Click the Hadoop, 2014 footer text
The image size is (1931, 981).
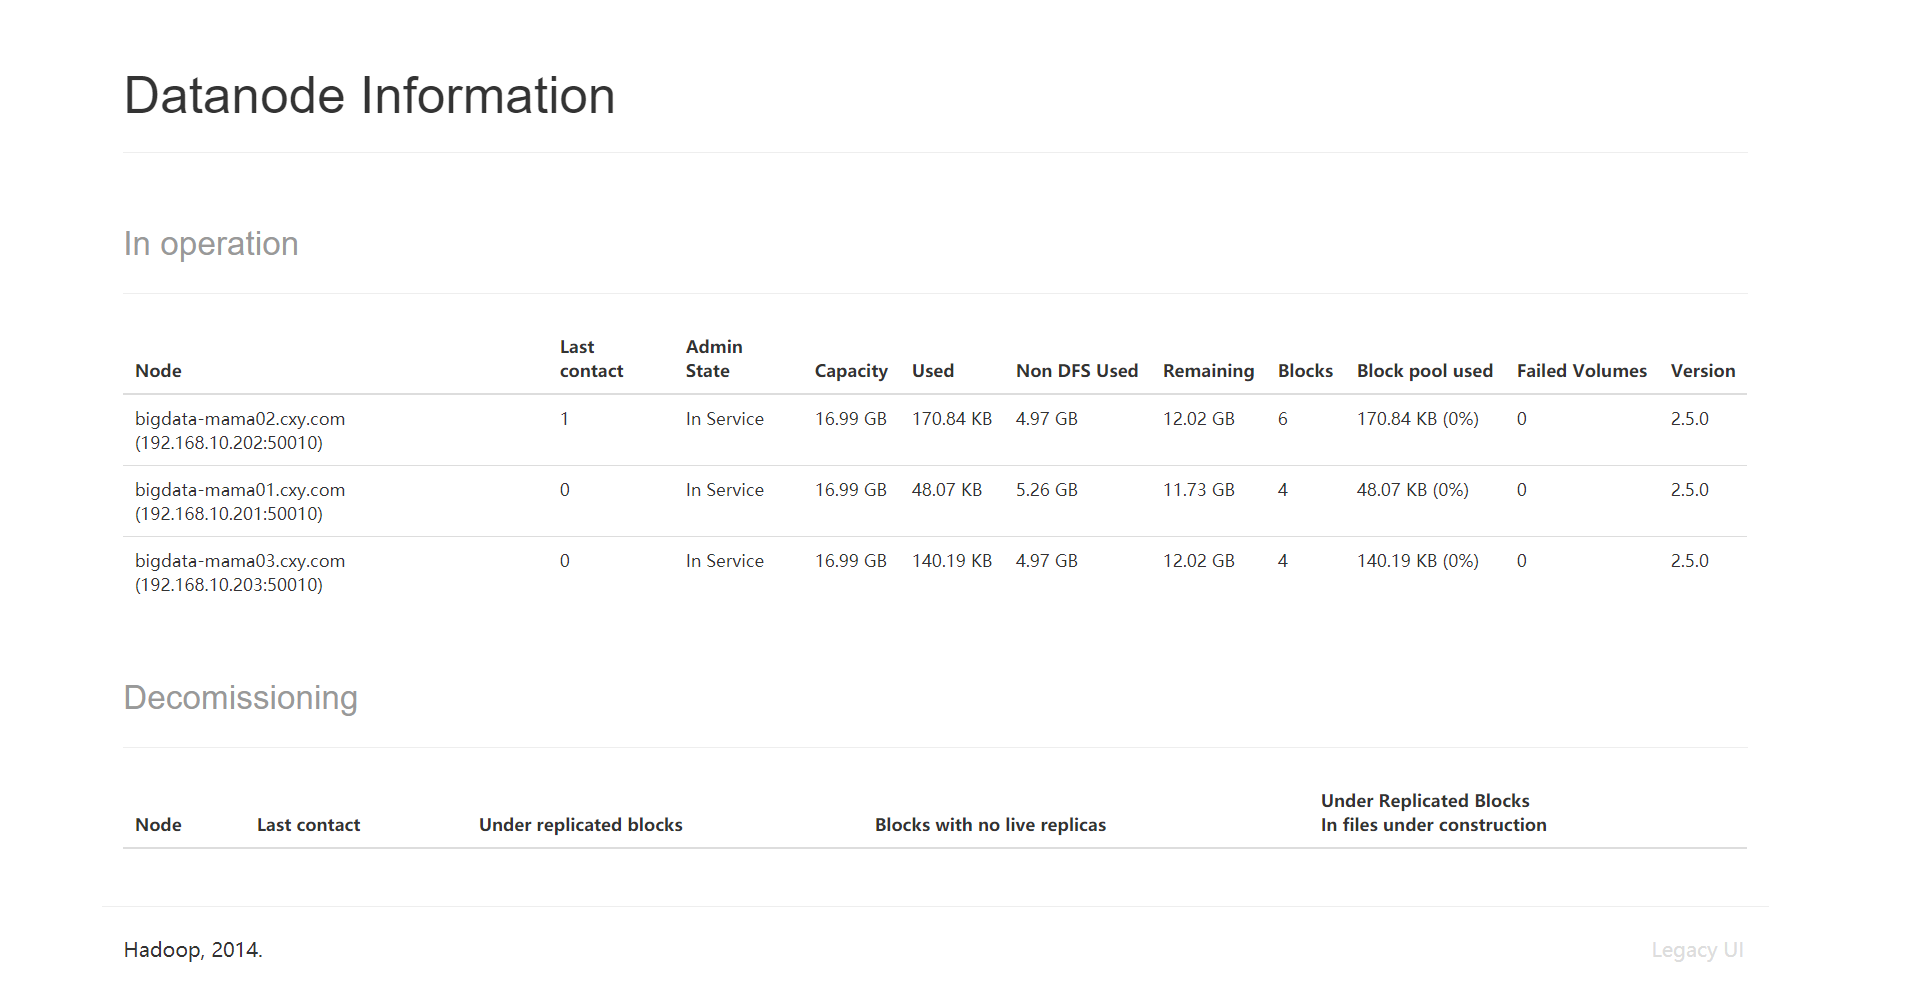(x=193, y=950)
